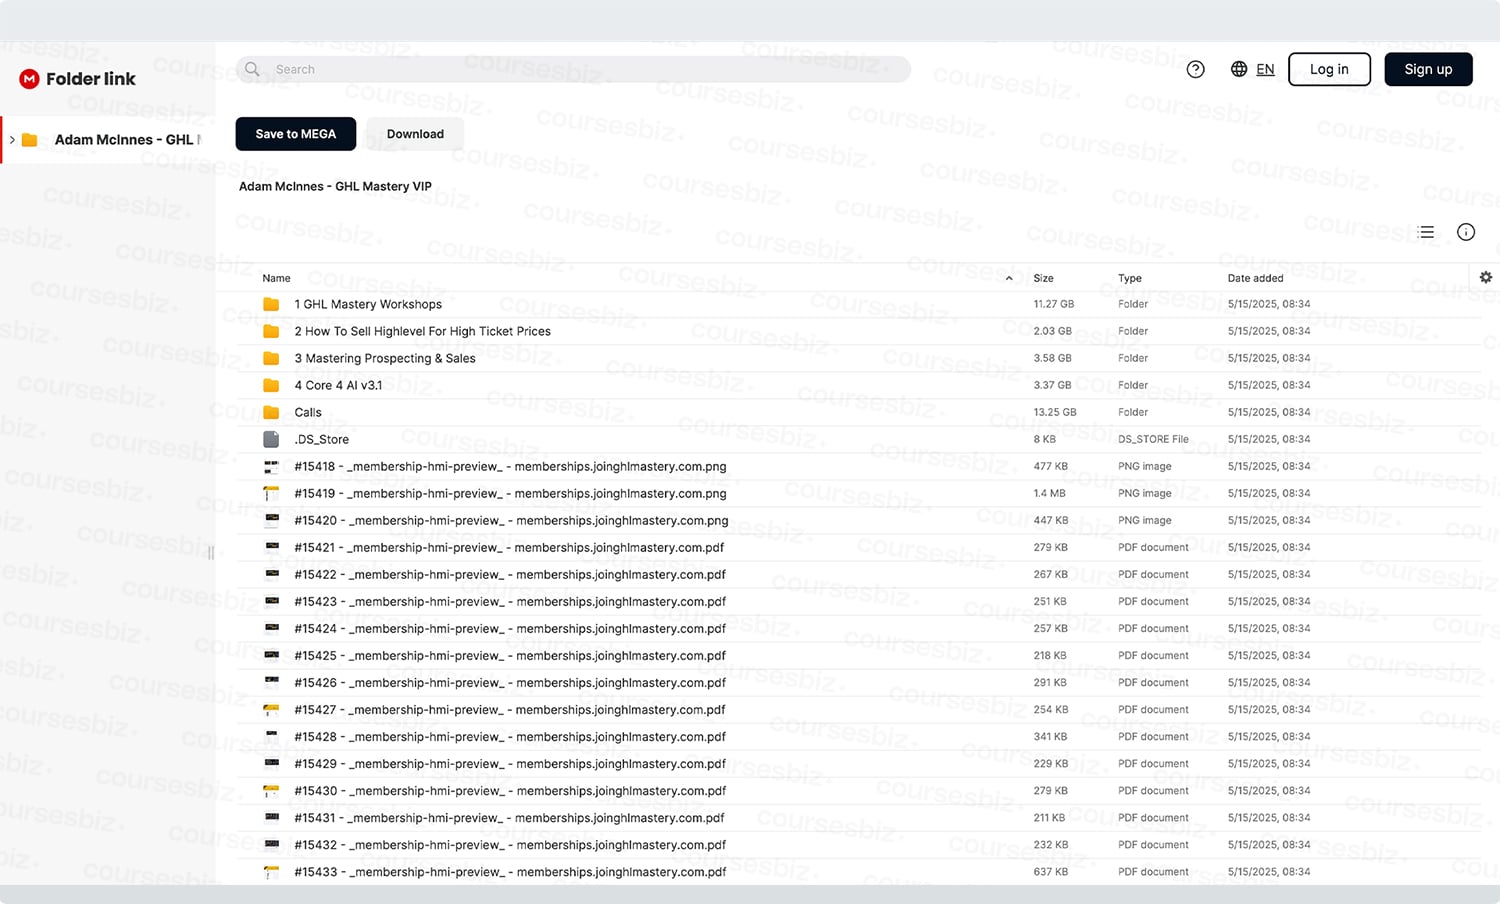
Task: Open the EN language link
Action: (1265, 69)
